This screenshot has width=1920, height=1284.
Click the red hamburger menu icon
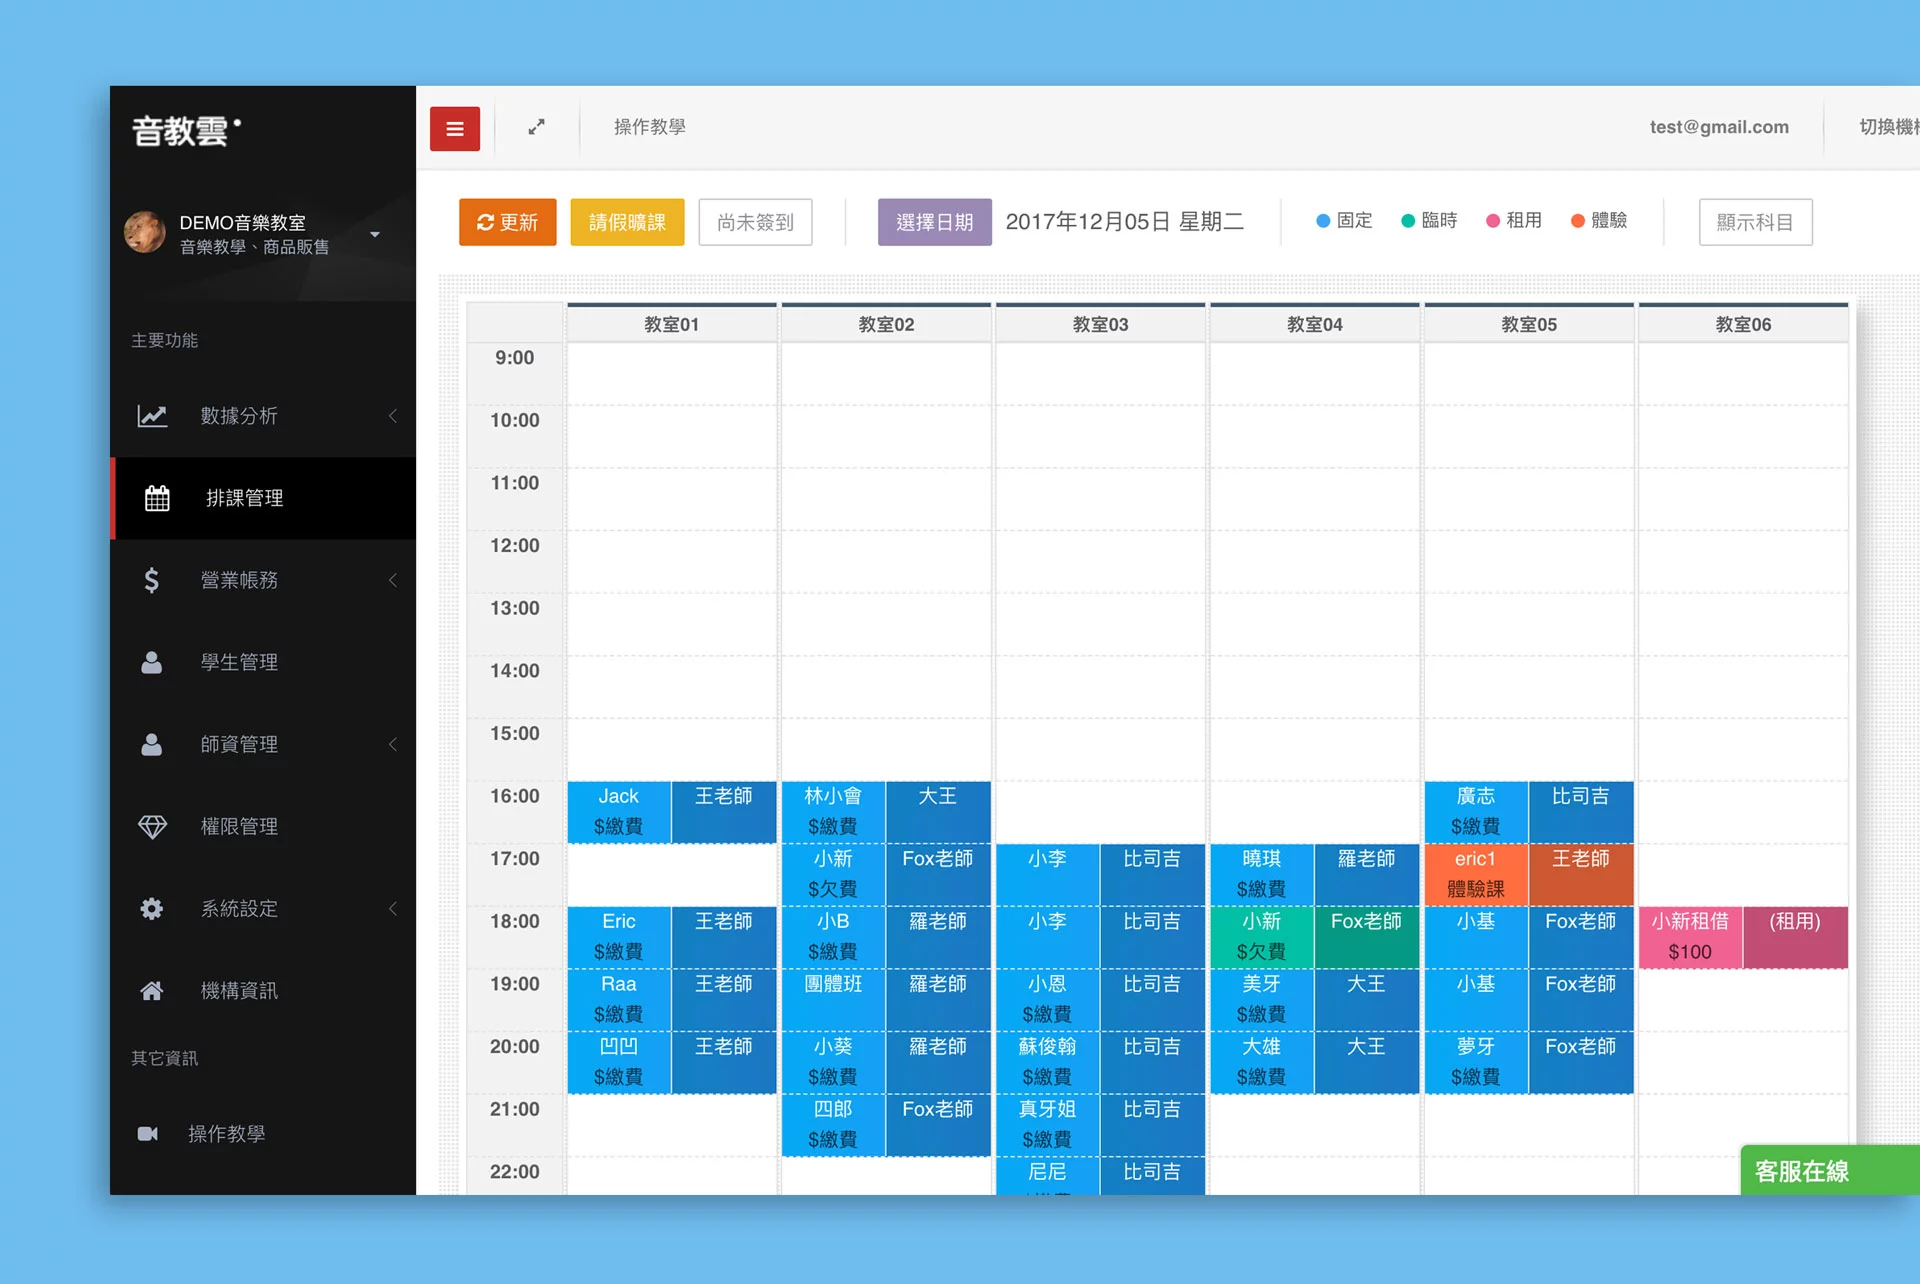tap(455, 129)
